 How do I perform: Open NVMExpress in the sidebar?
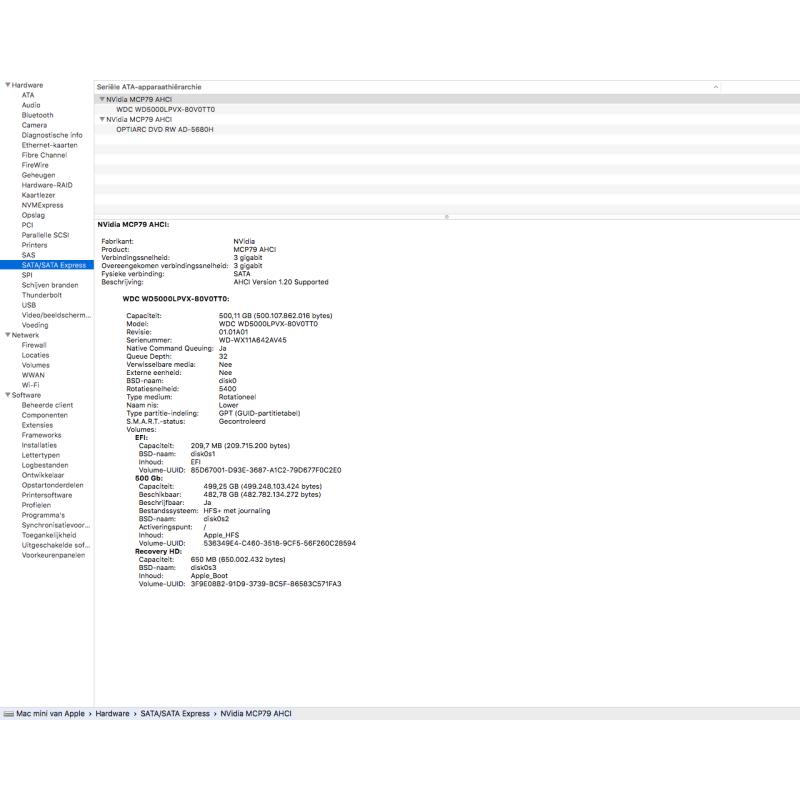pos(42,205)
